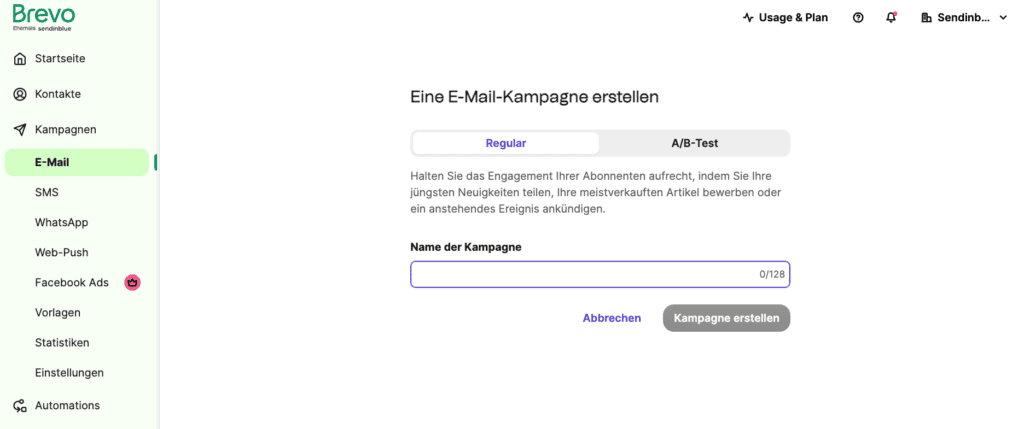Open Startseite via the house icon
Viewport: 1024px width, 429px height.
point(20,59)
